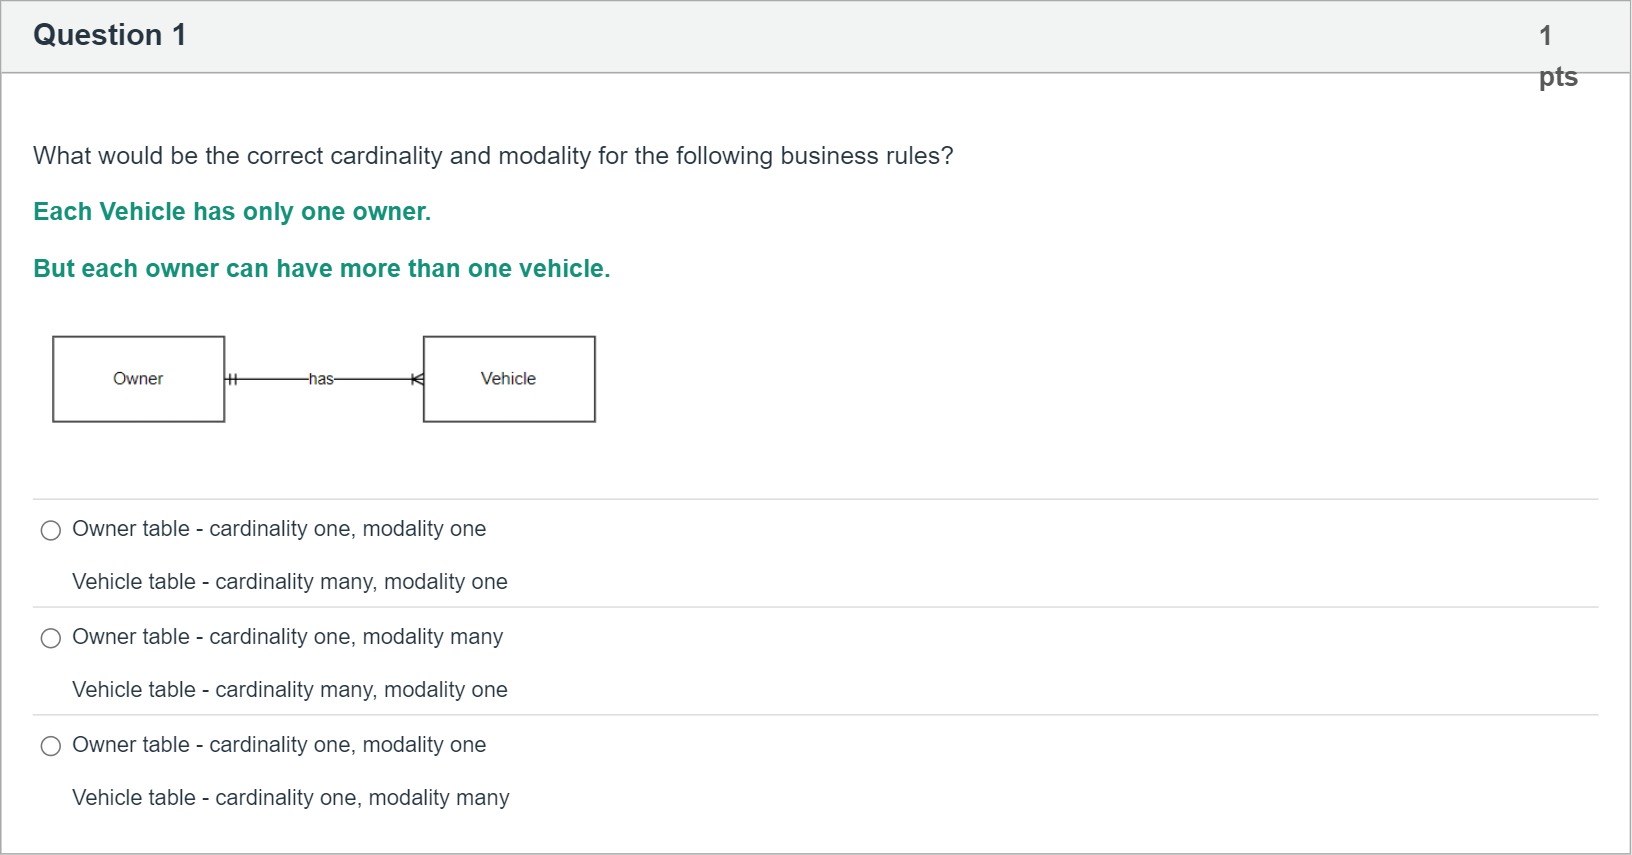This screenshot has width=1632, height=855.
Task: Click the double-bar symbol next to Owner
Action: [232, 379]
